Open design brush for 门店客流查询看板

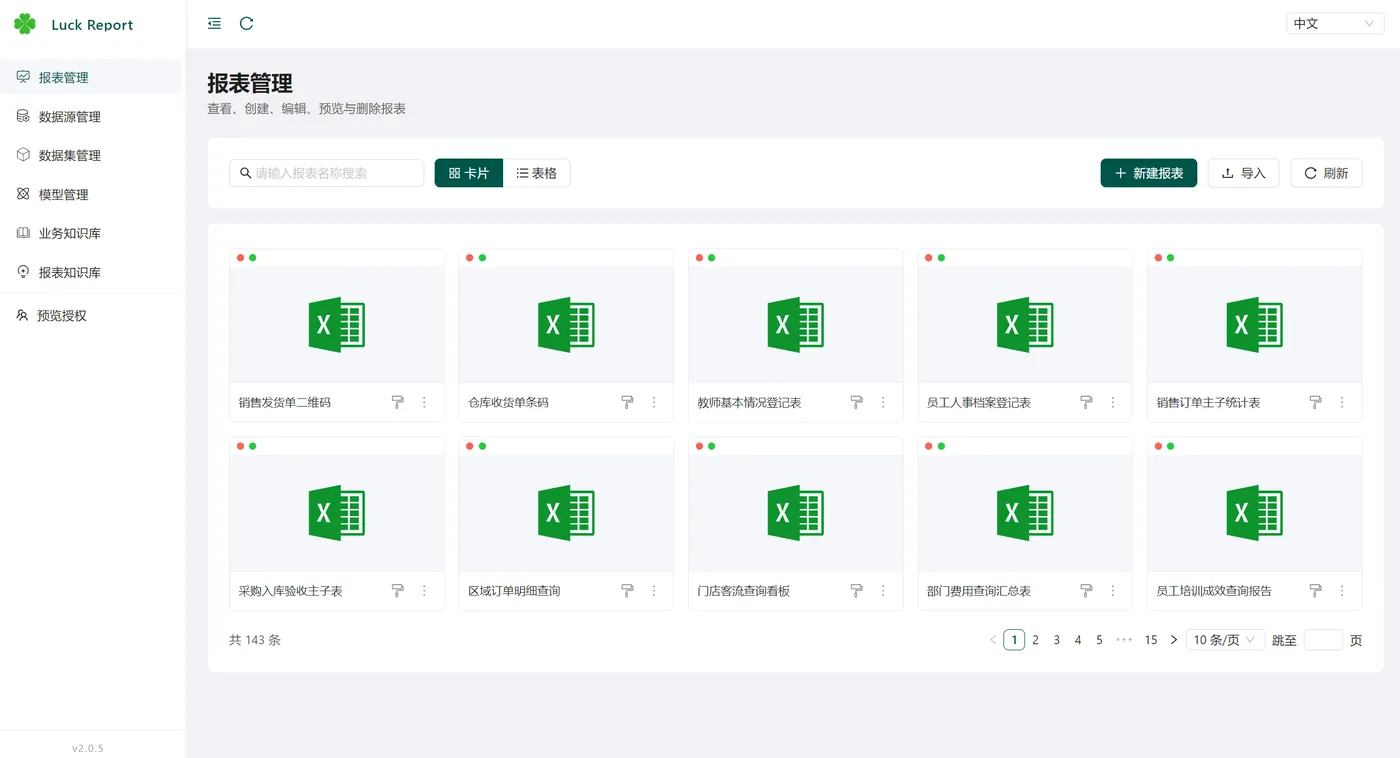point(857,591)
